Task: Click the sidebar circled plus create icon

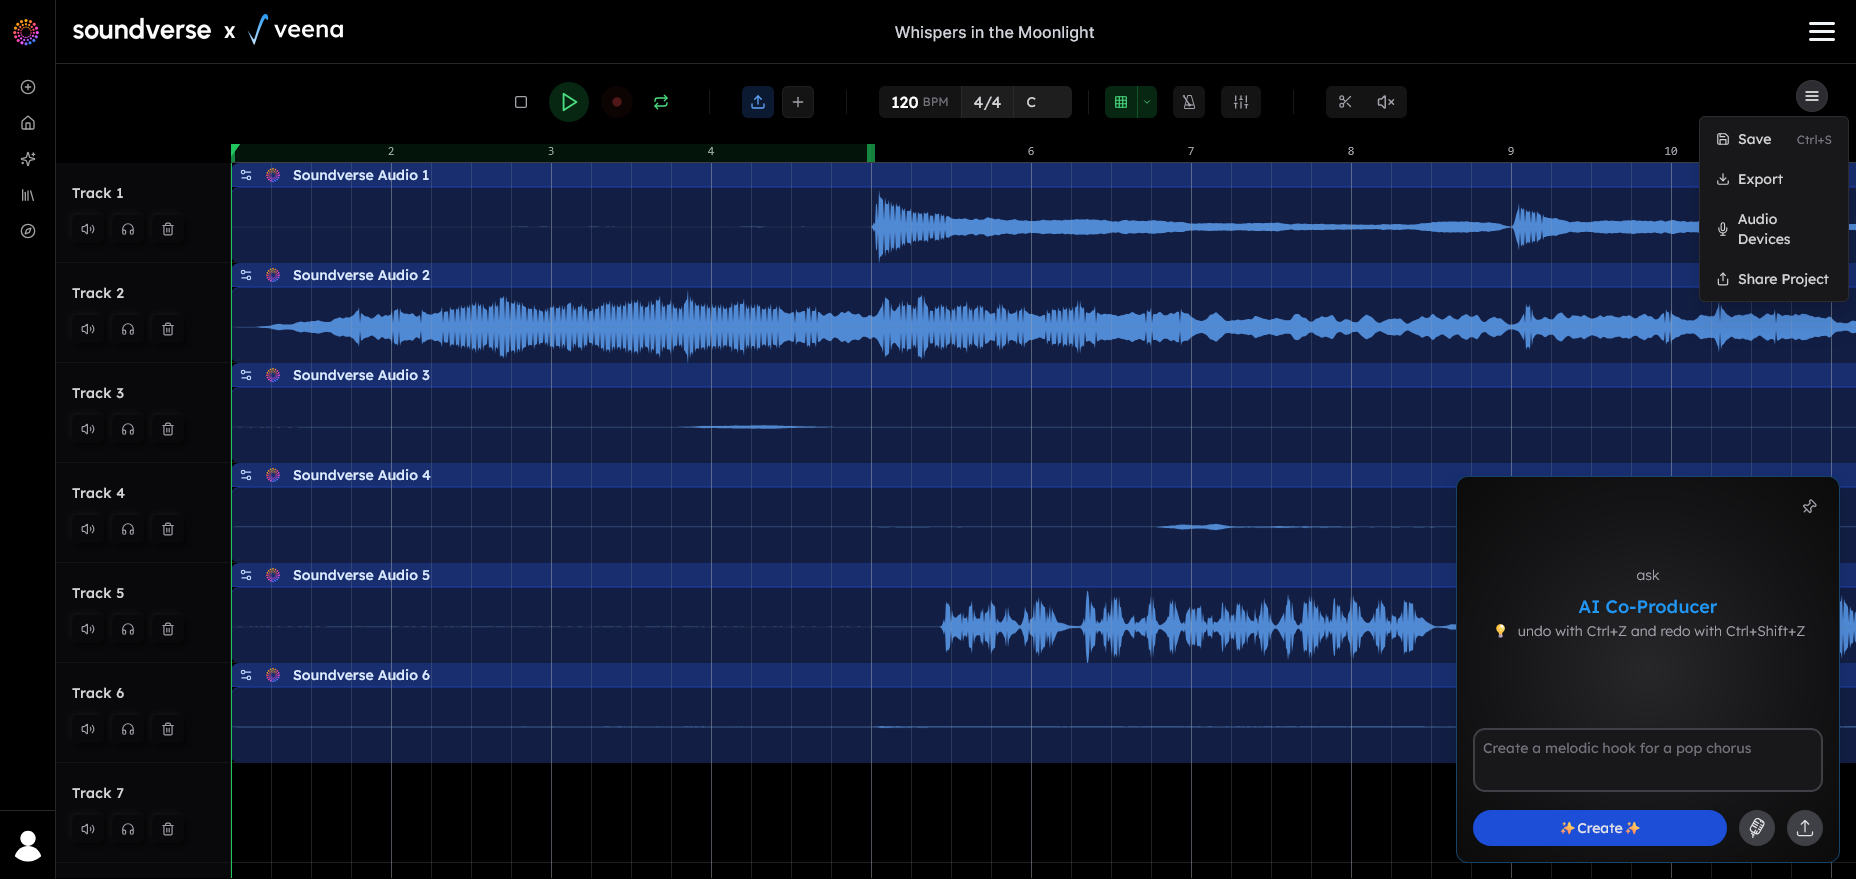Action: coord(28,87)
